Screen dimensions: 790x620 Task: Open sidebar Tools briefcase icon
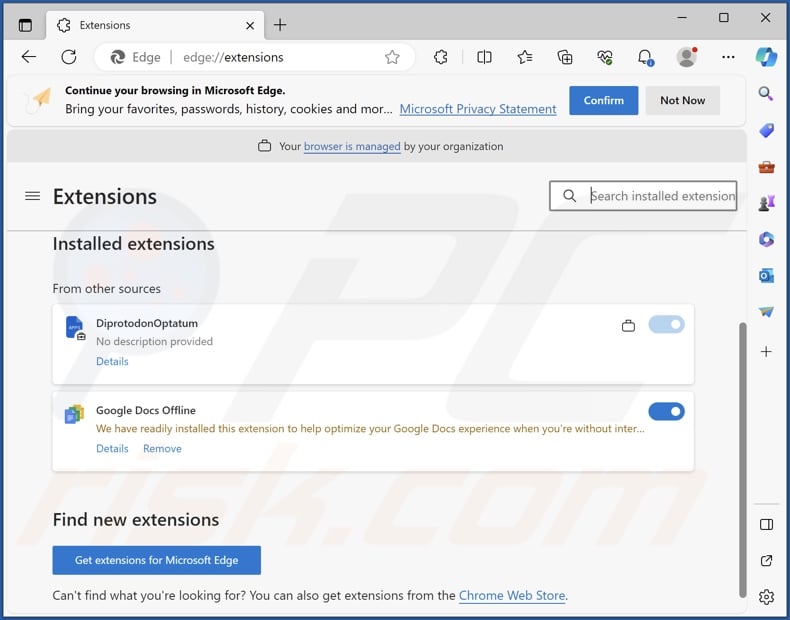[x=766, y=167]
